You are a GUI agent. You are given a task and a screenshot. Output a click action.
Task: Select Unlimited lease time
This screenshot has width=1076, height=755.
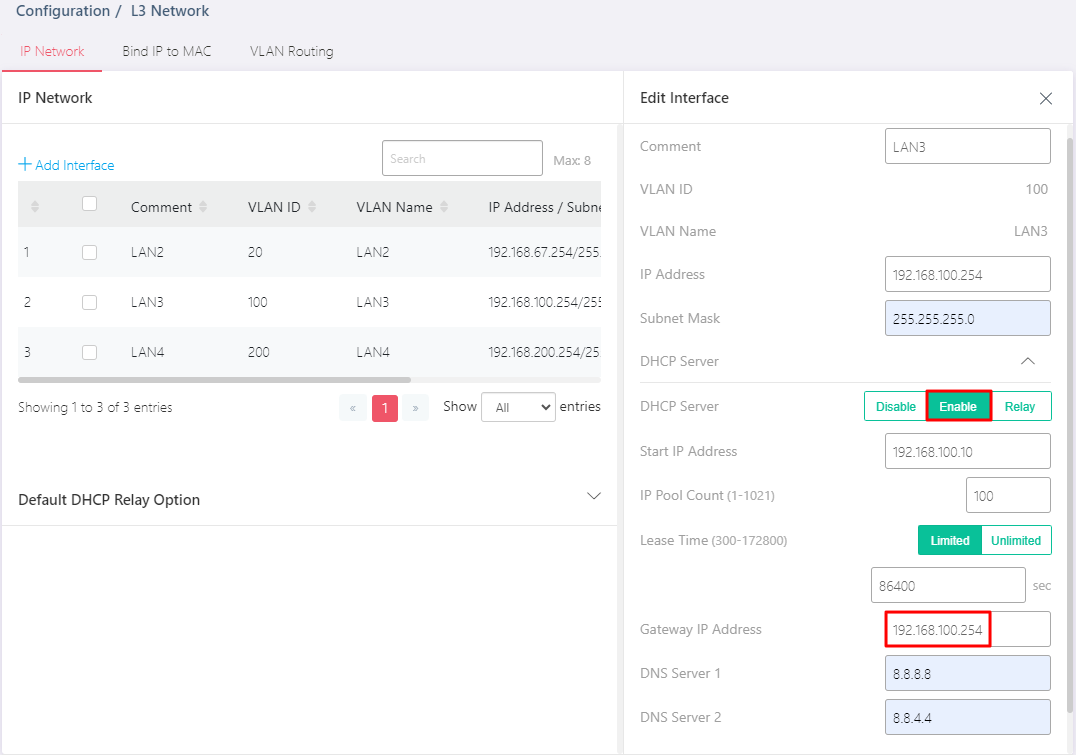coord(1016,541)
